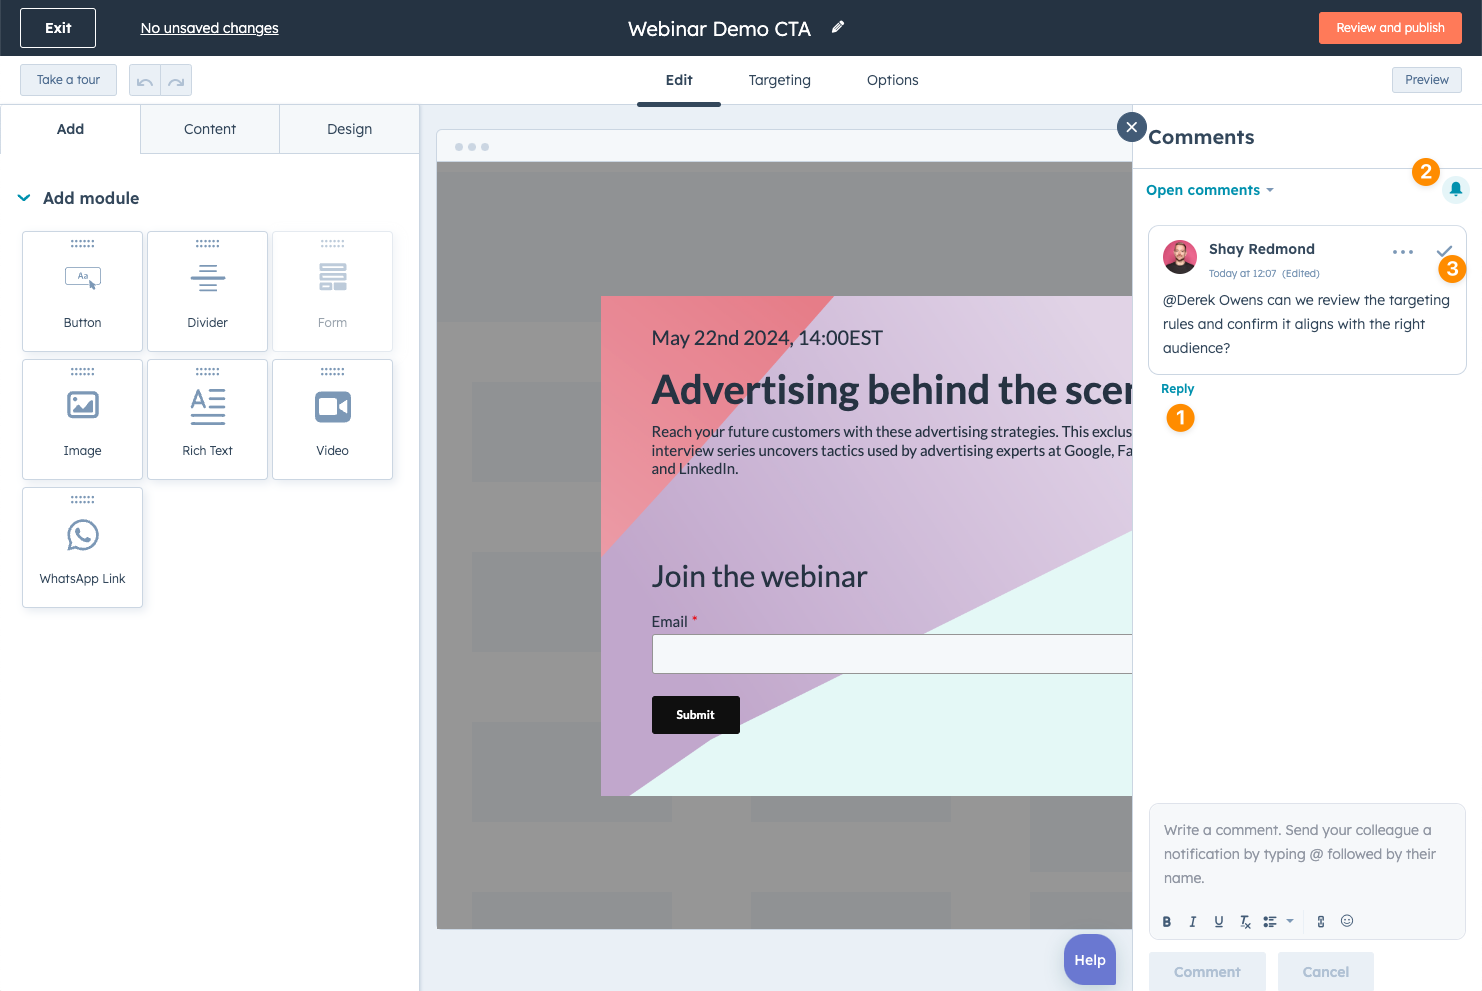This screenshot has height=991, width=1482.
Task: Open the Open comments filter dropdown
Action: [1209, 190]
